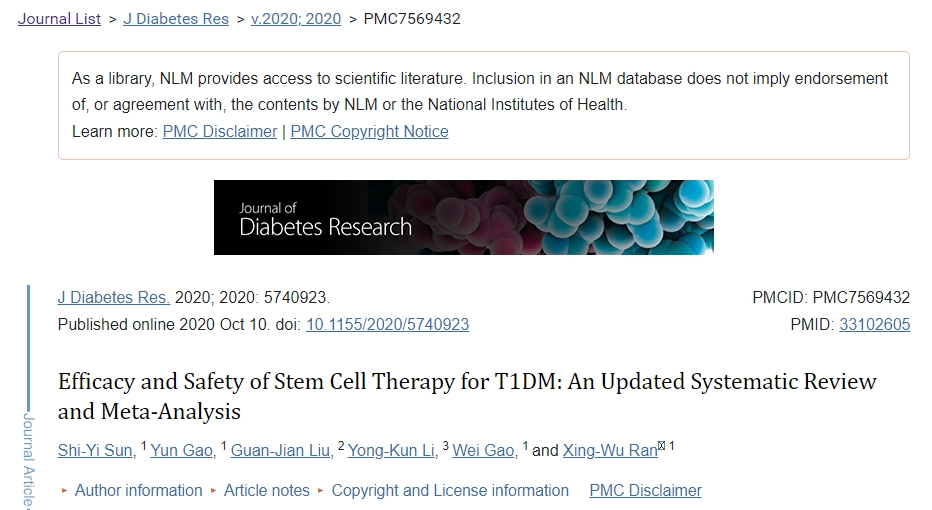Open the PMC Copyright Notice link

(x=369, y=131)
